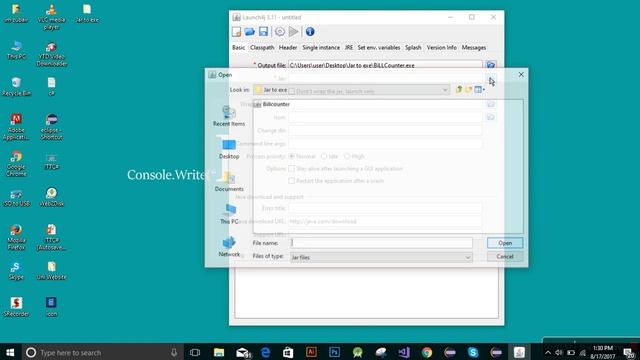Switch to the Header tab

288,48
